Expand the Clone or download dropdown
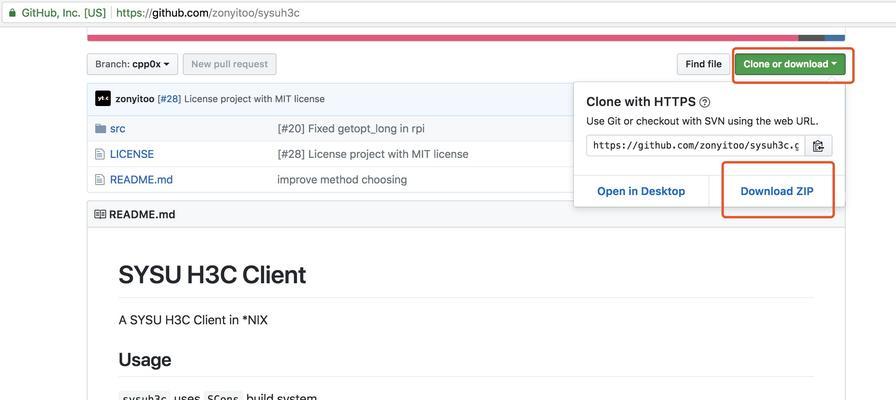 [790, 64]
